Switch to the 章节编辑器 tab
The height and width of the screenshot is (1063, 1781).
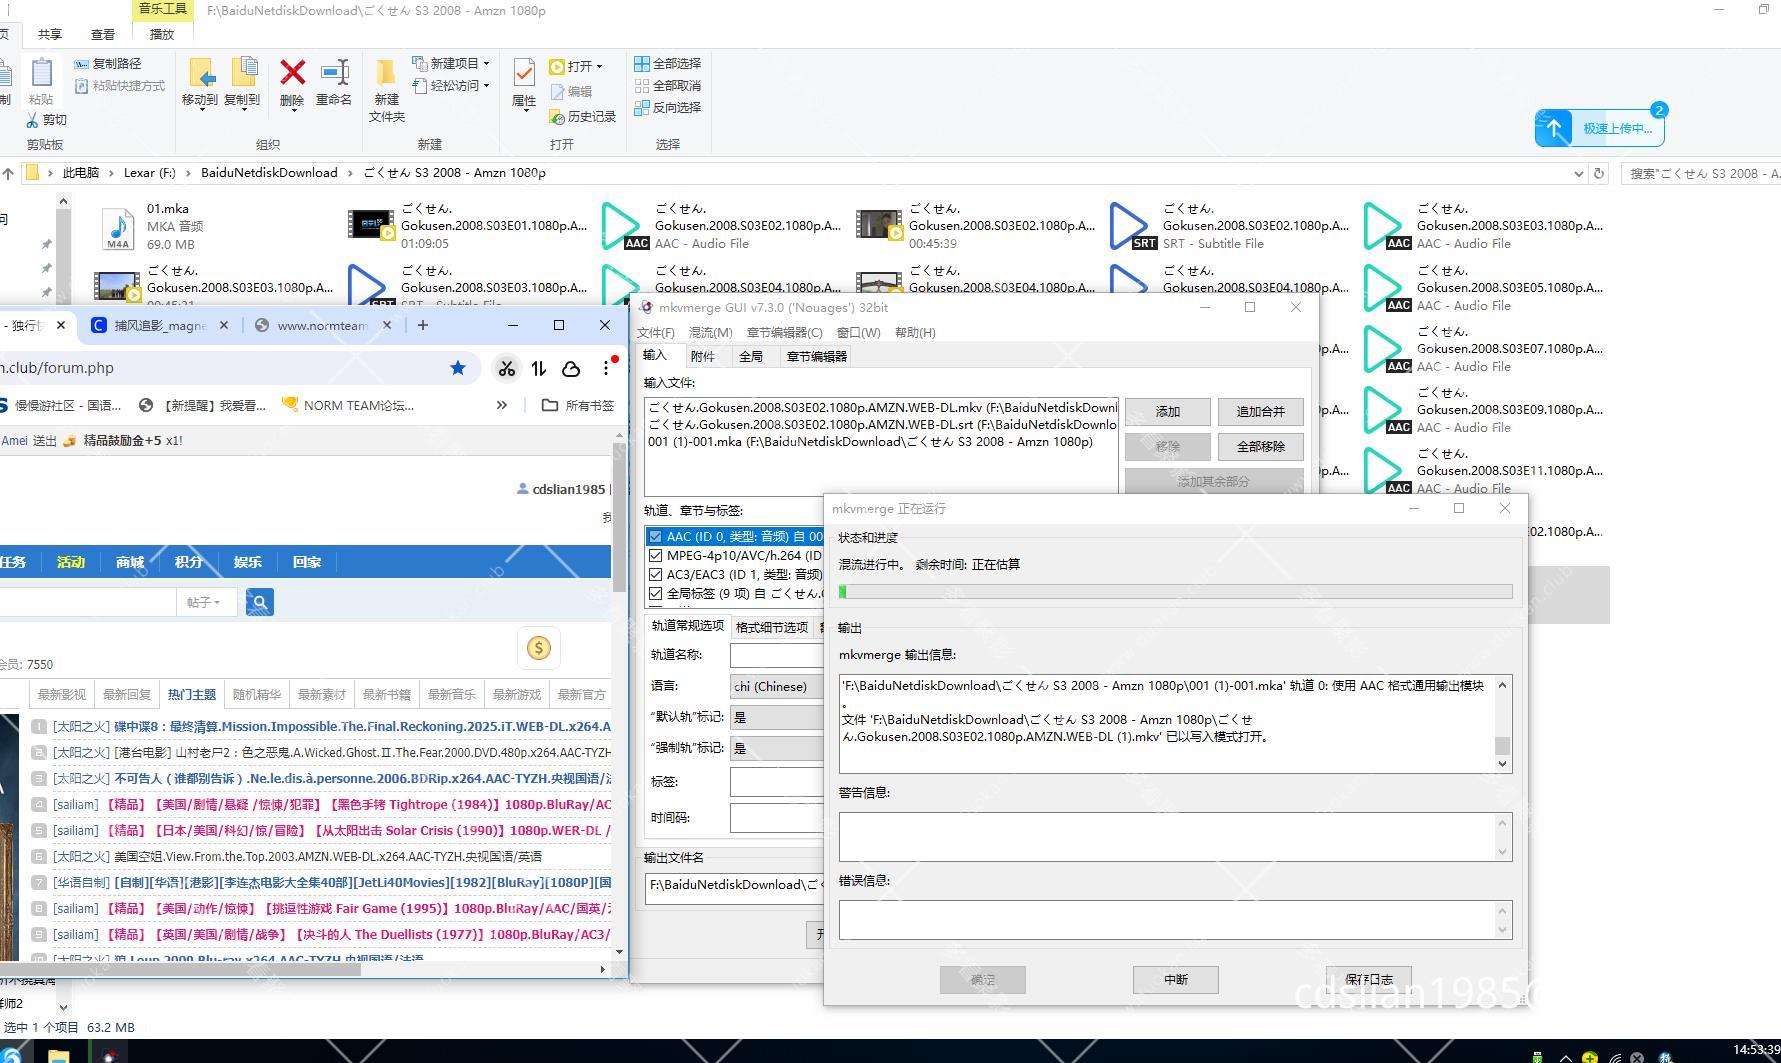816,356
